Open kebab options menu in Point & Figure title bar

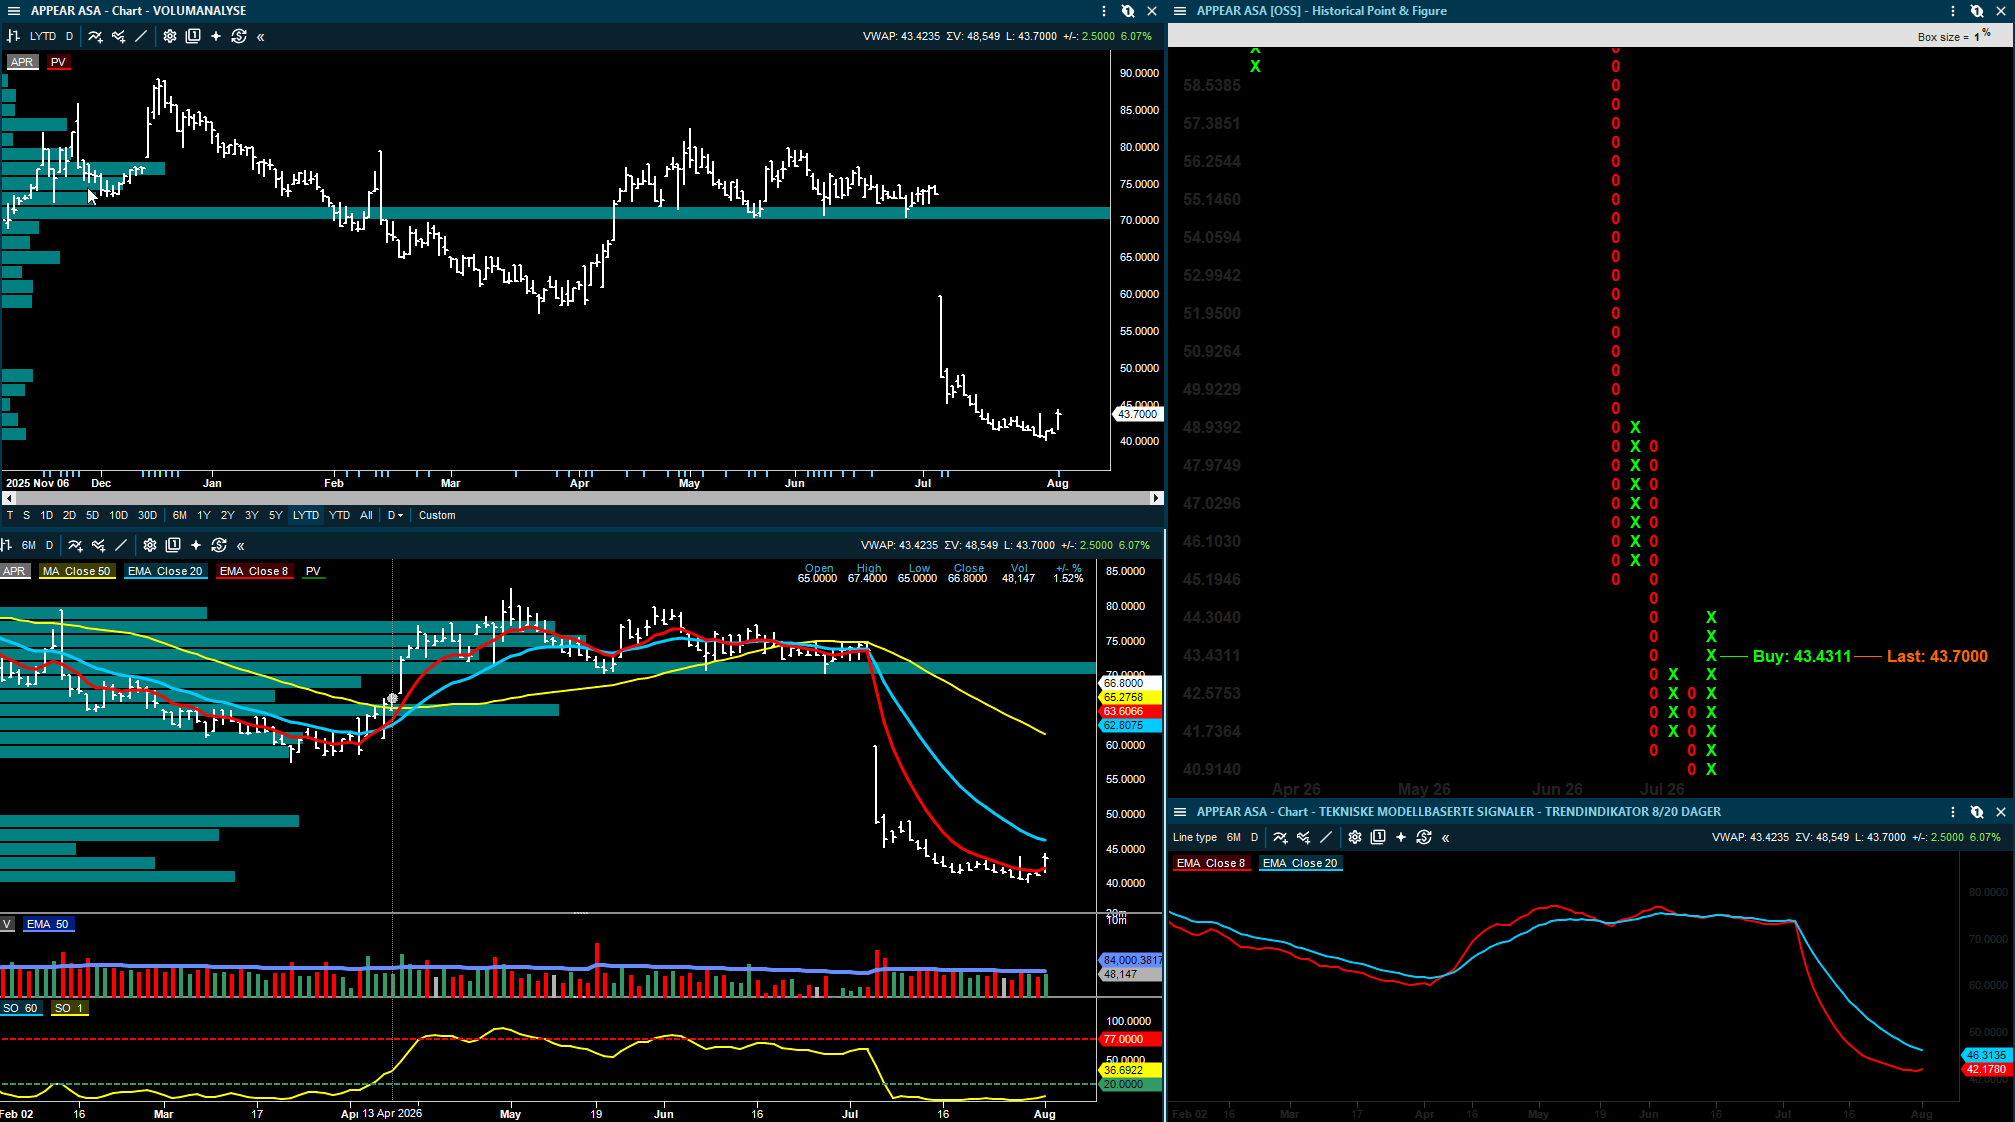(x=1953, y=11)
